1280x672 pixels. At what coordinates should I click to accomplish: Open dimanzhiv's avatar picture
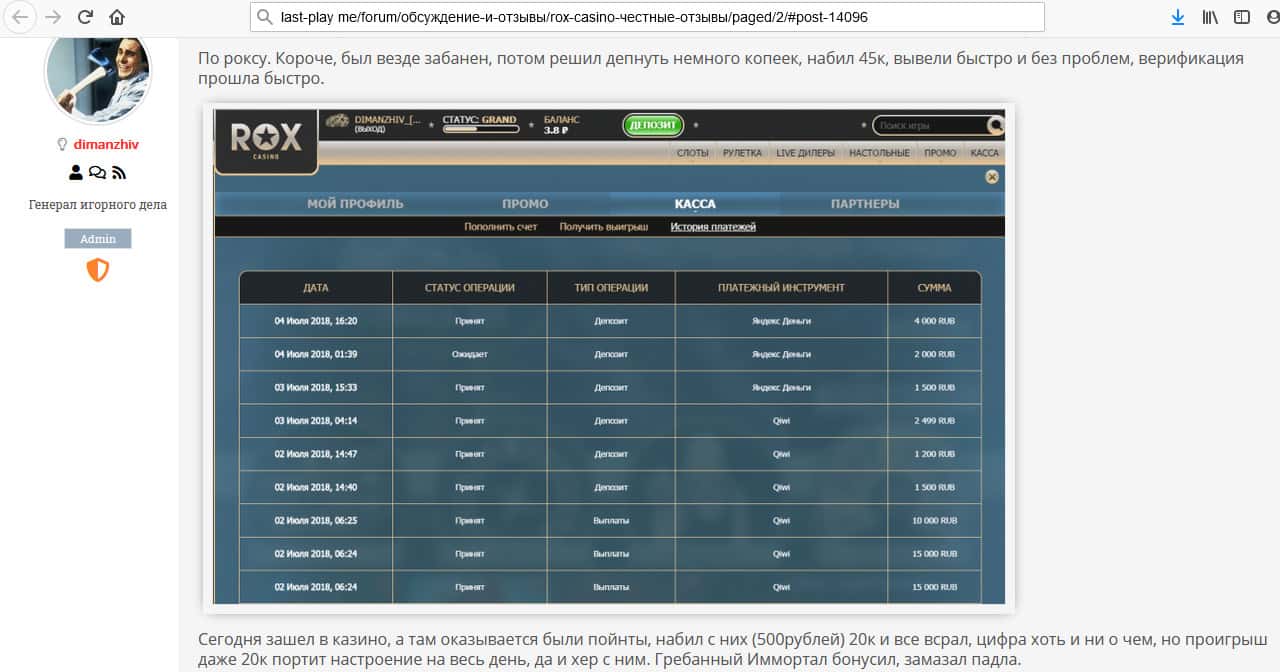click(x=98, y=76)
